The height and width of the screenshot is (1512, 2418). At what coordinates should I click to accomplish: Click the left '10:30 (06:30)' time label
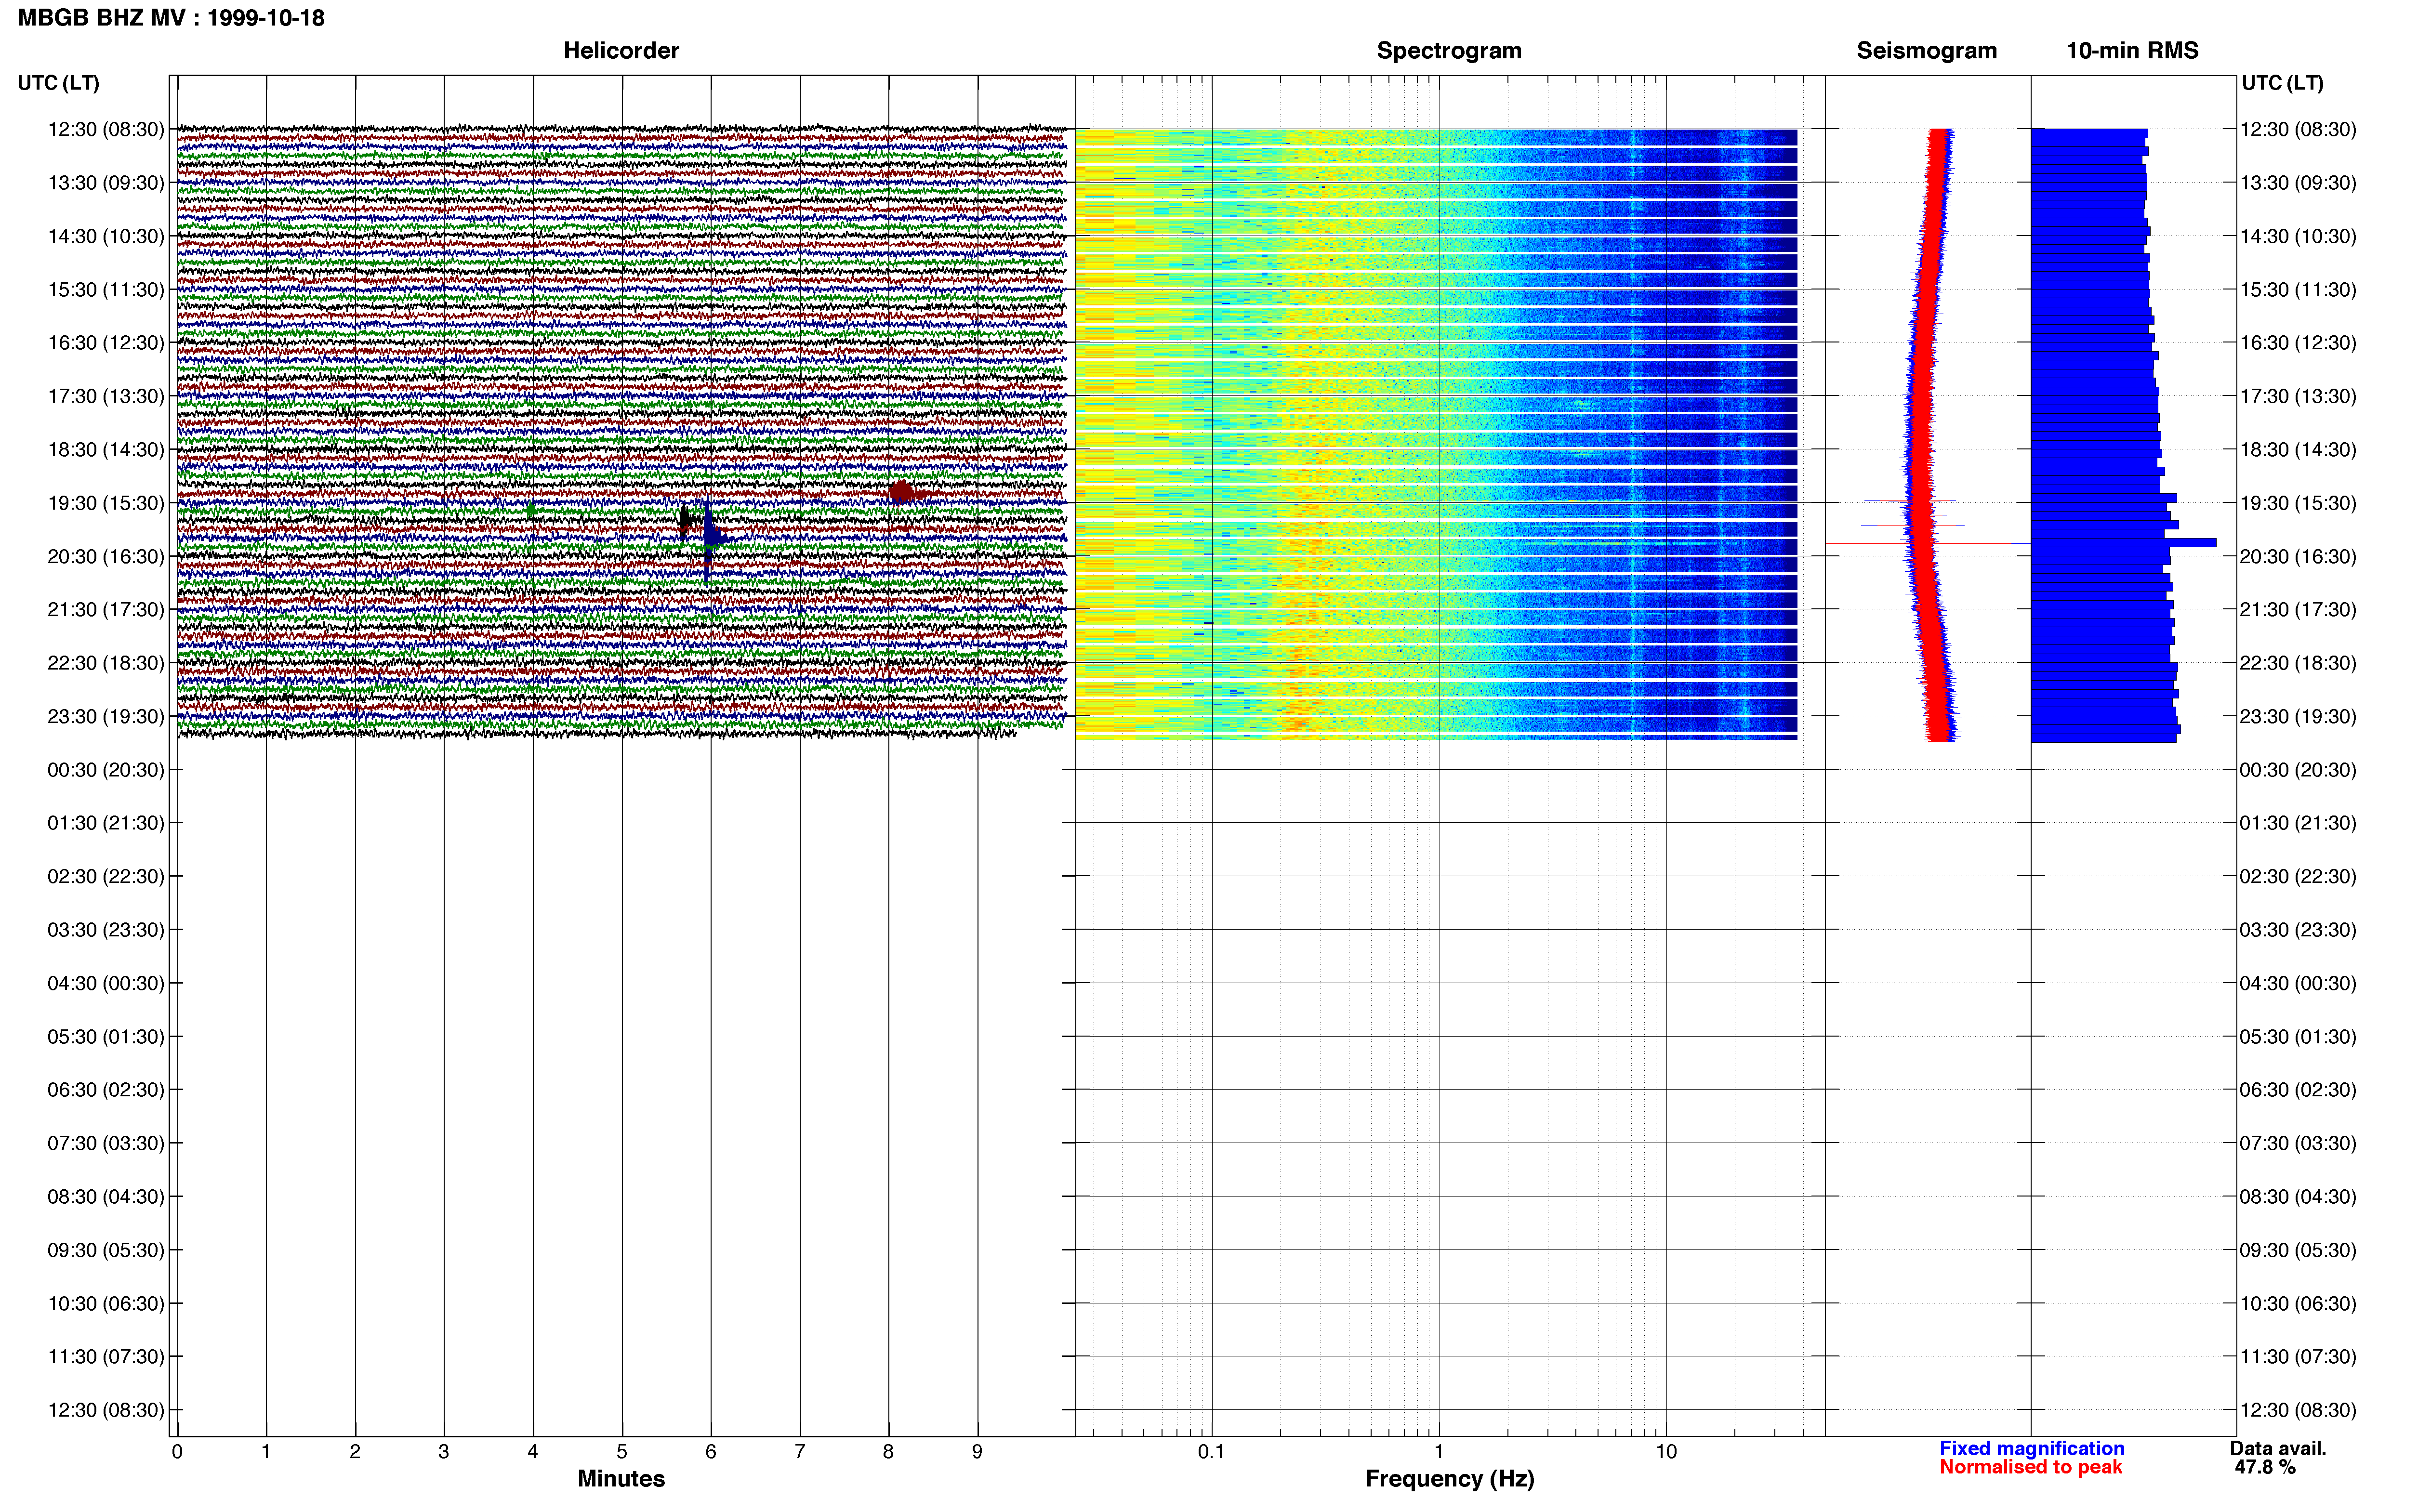(x=106, y=1303)
